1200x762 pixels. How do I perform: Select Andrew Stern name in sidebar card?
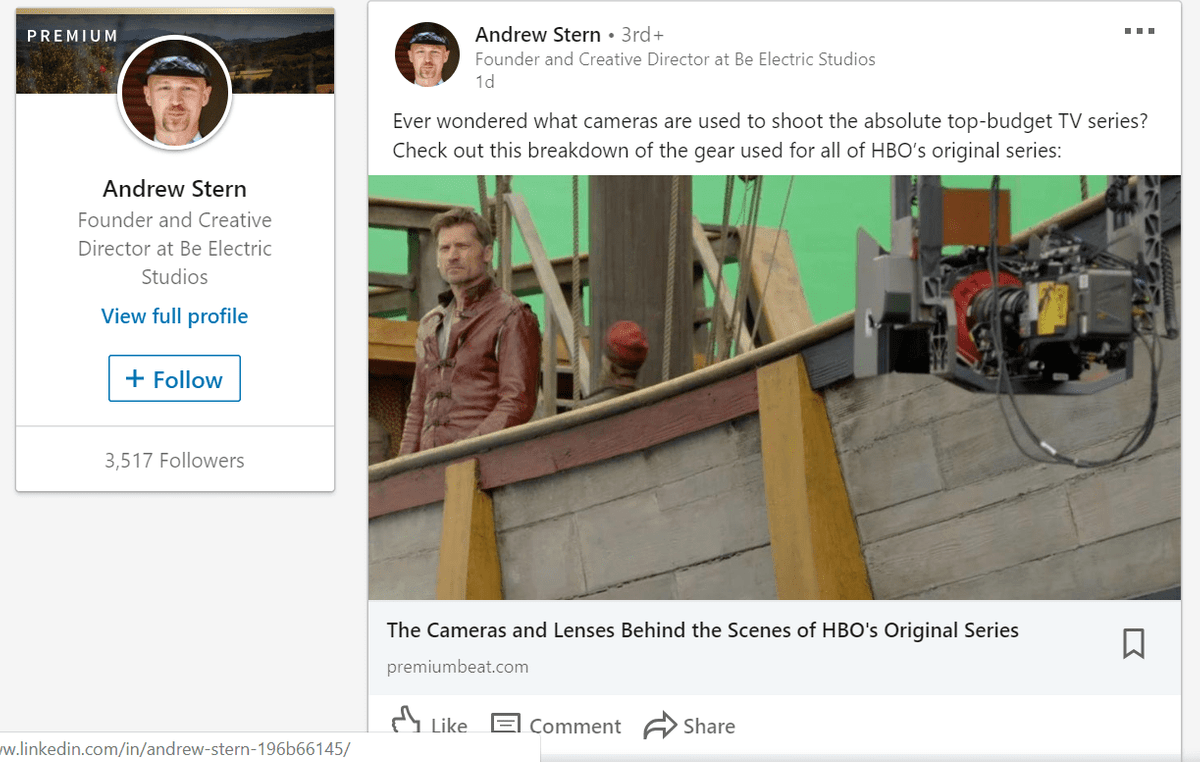click(175, 188)
